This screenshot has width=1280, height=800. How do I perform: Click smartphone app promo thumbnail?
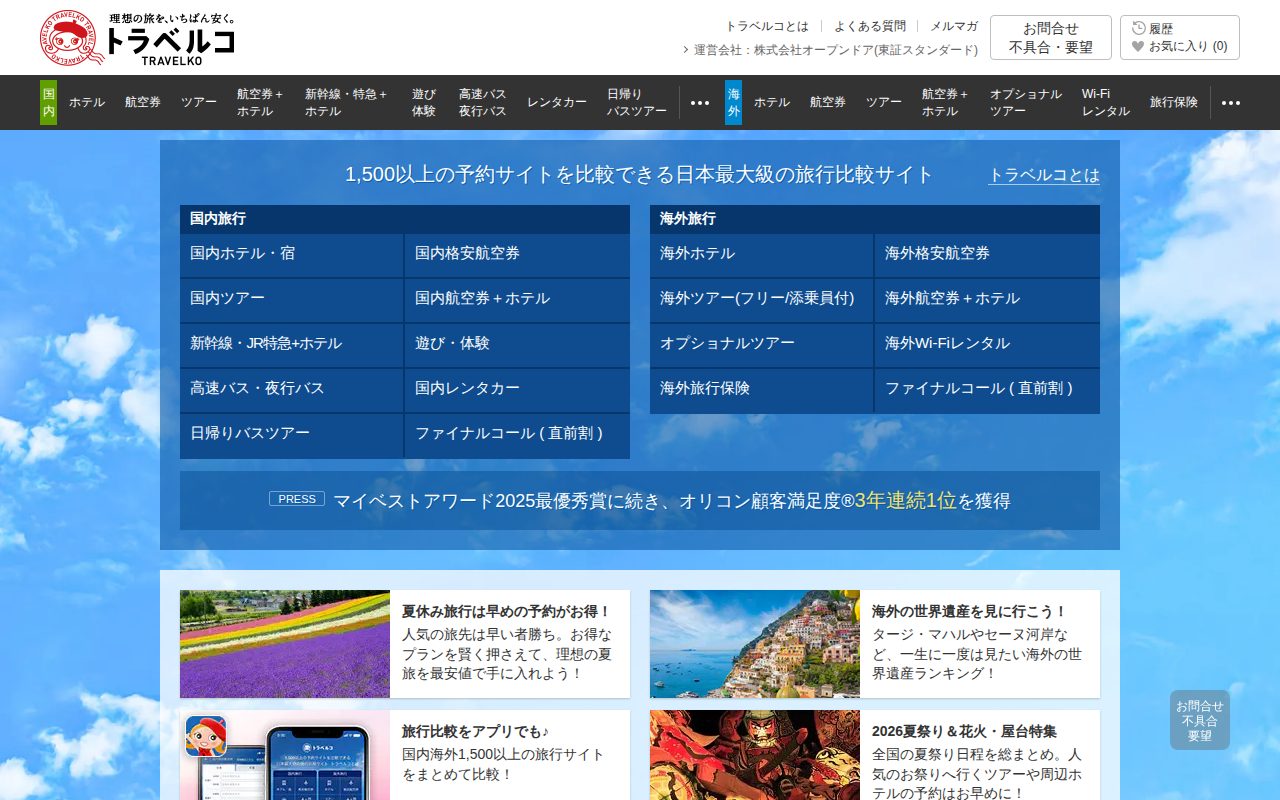pyautogui.click(x=285, y=755)
